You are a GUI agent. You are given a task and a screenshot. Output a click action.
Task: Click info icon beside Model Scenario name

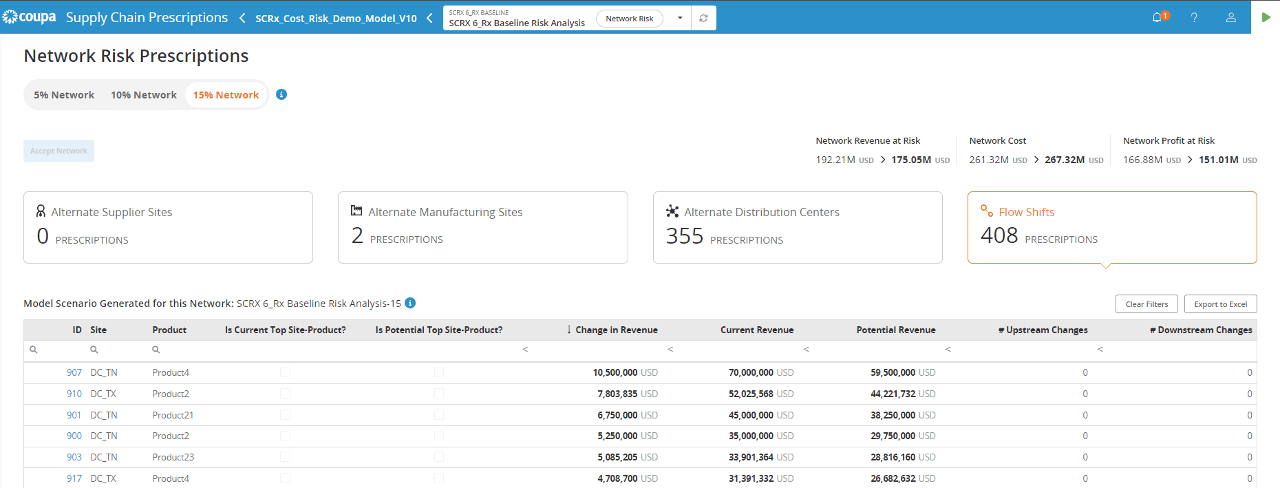pos(410,303)
